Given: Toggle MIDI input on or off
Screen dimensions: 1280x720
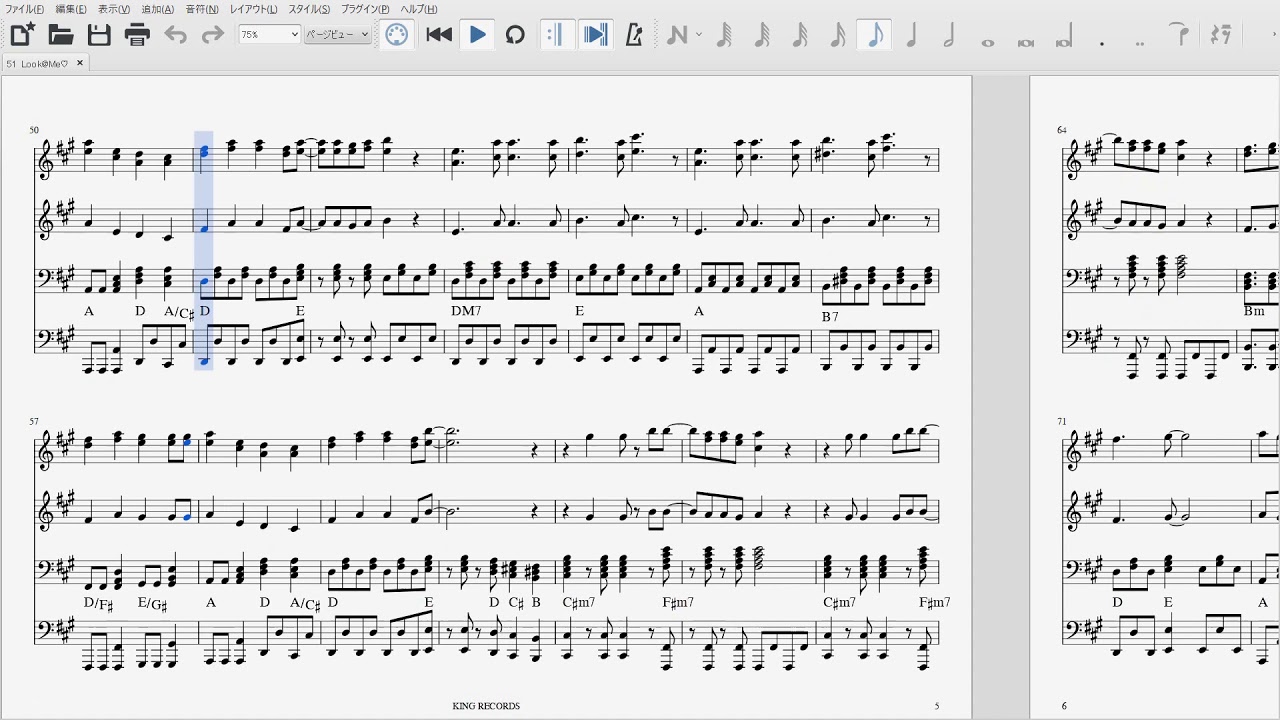Looking at the screenshot, I should pos(397,35).
